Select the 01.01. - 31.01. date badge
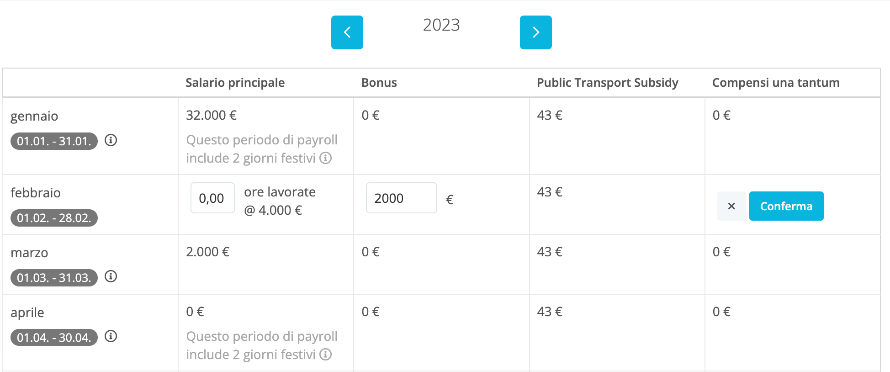Viewport: 890px width, 372px height. coord(54,141)
